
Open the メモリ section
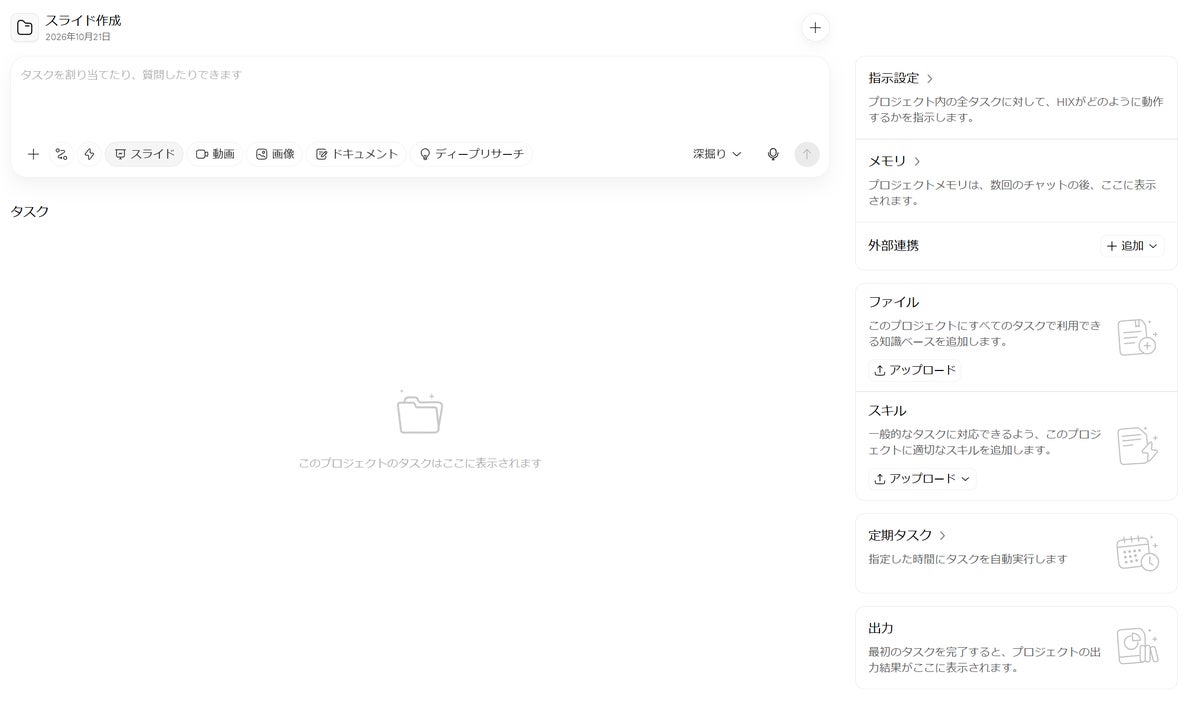tap(895, 161)
